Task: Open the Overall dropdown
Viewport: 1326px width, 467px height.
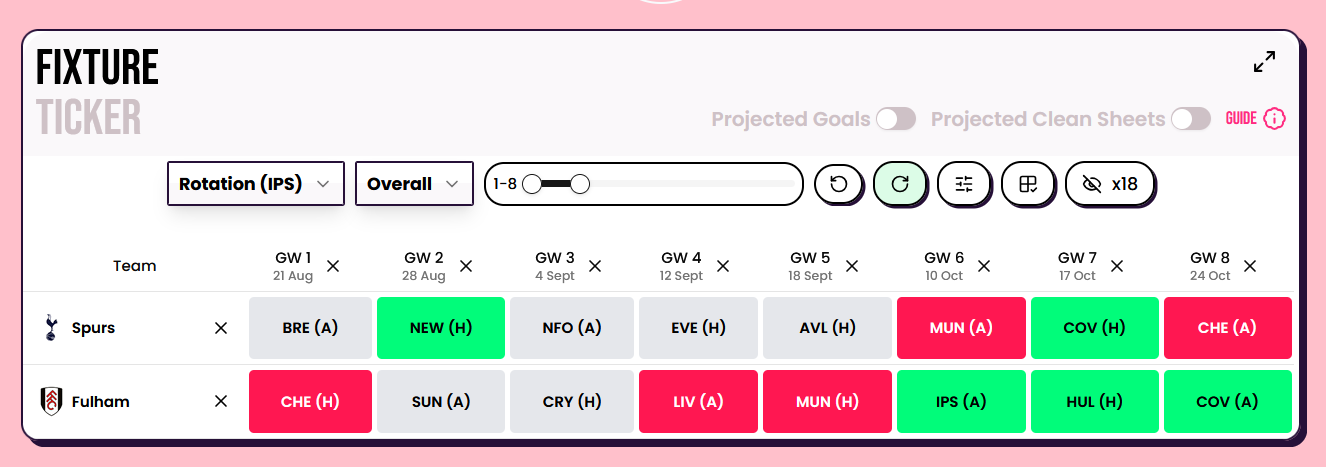Action: tap(414, 184)
